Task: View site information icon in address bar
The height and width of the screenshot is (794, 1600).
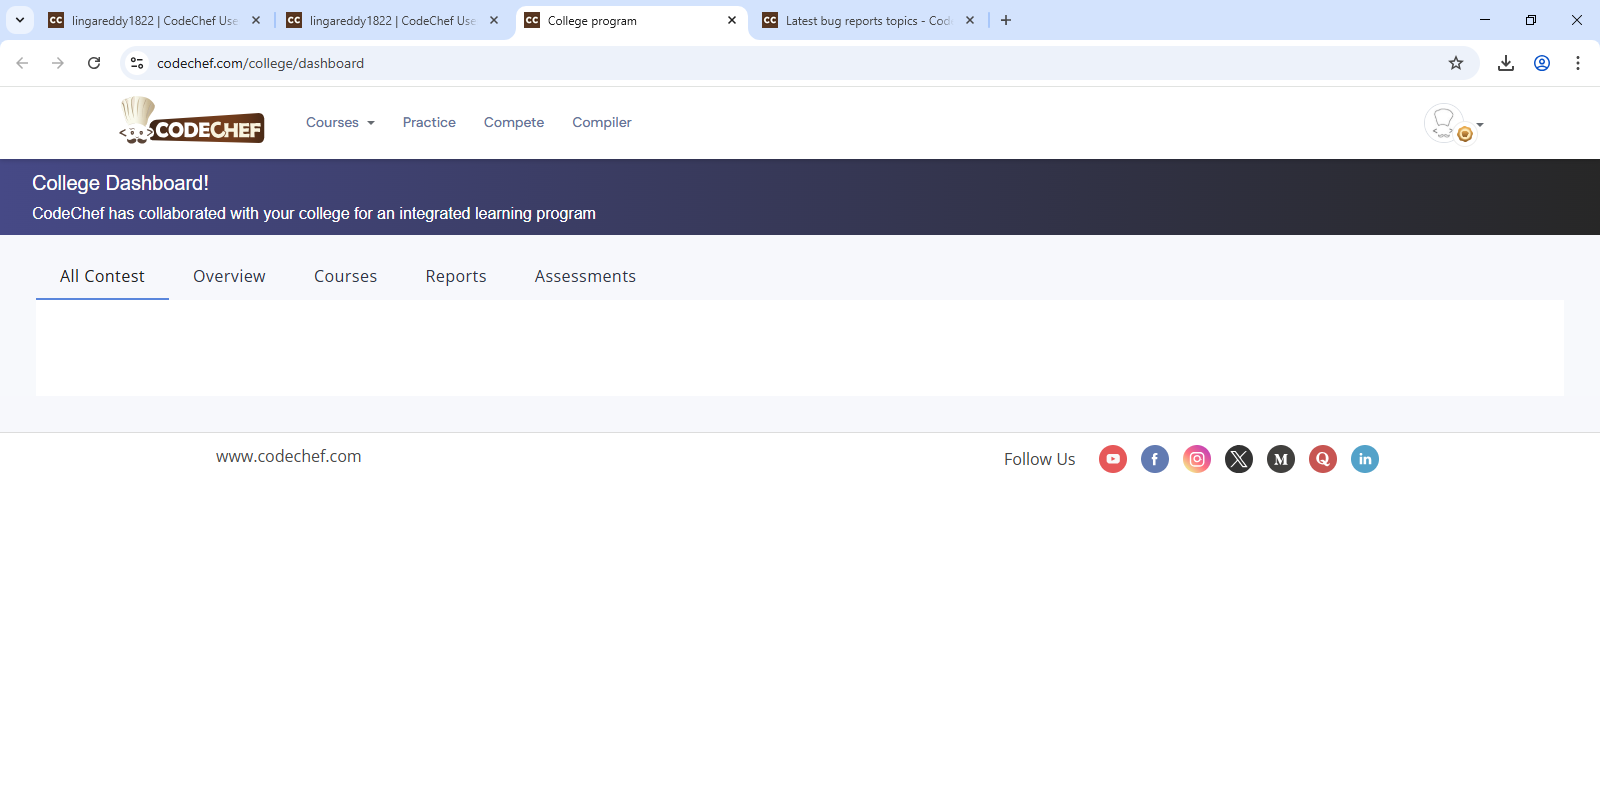Action: 137,63
